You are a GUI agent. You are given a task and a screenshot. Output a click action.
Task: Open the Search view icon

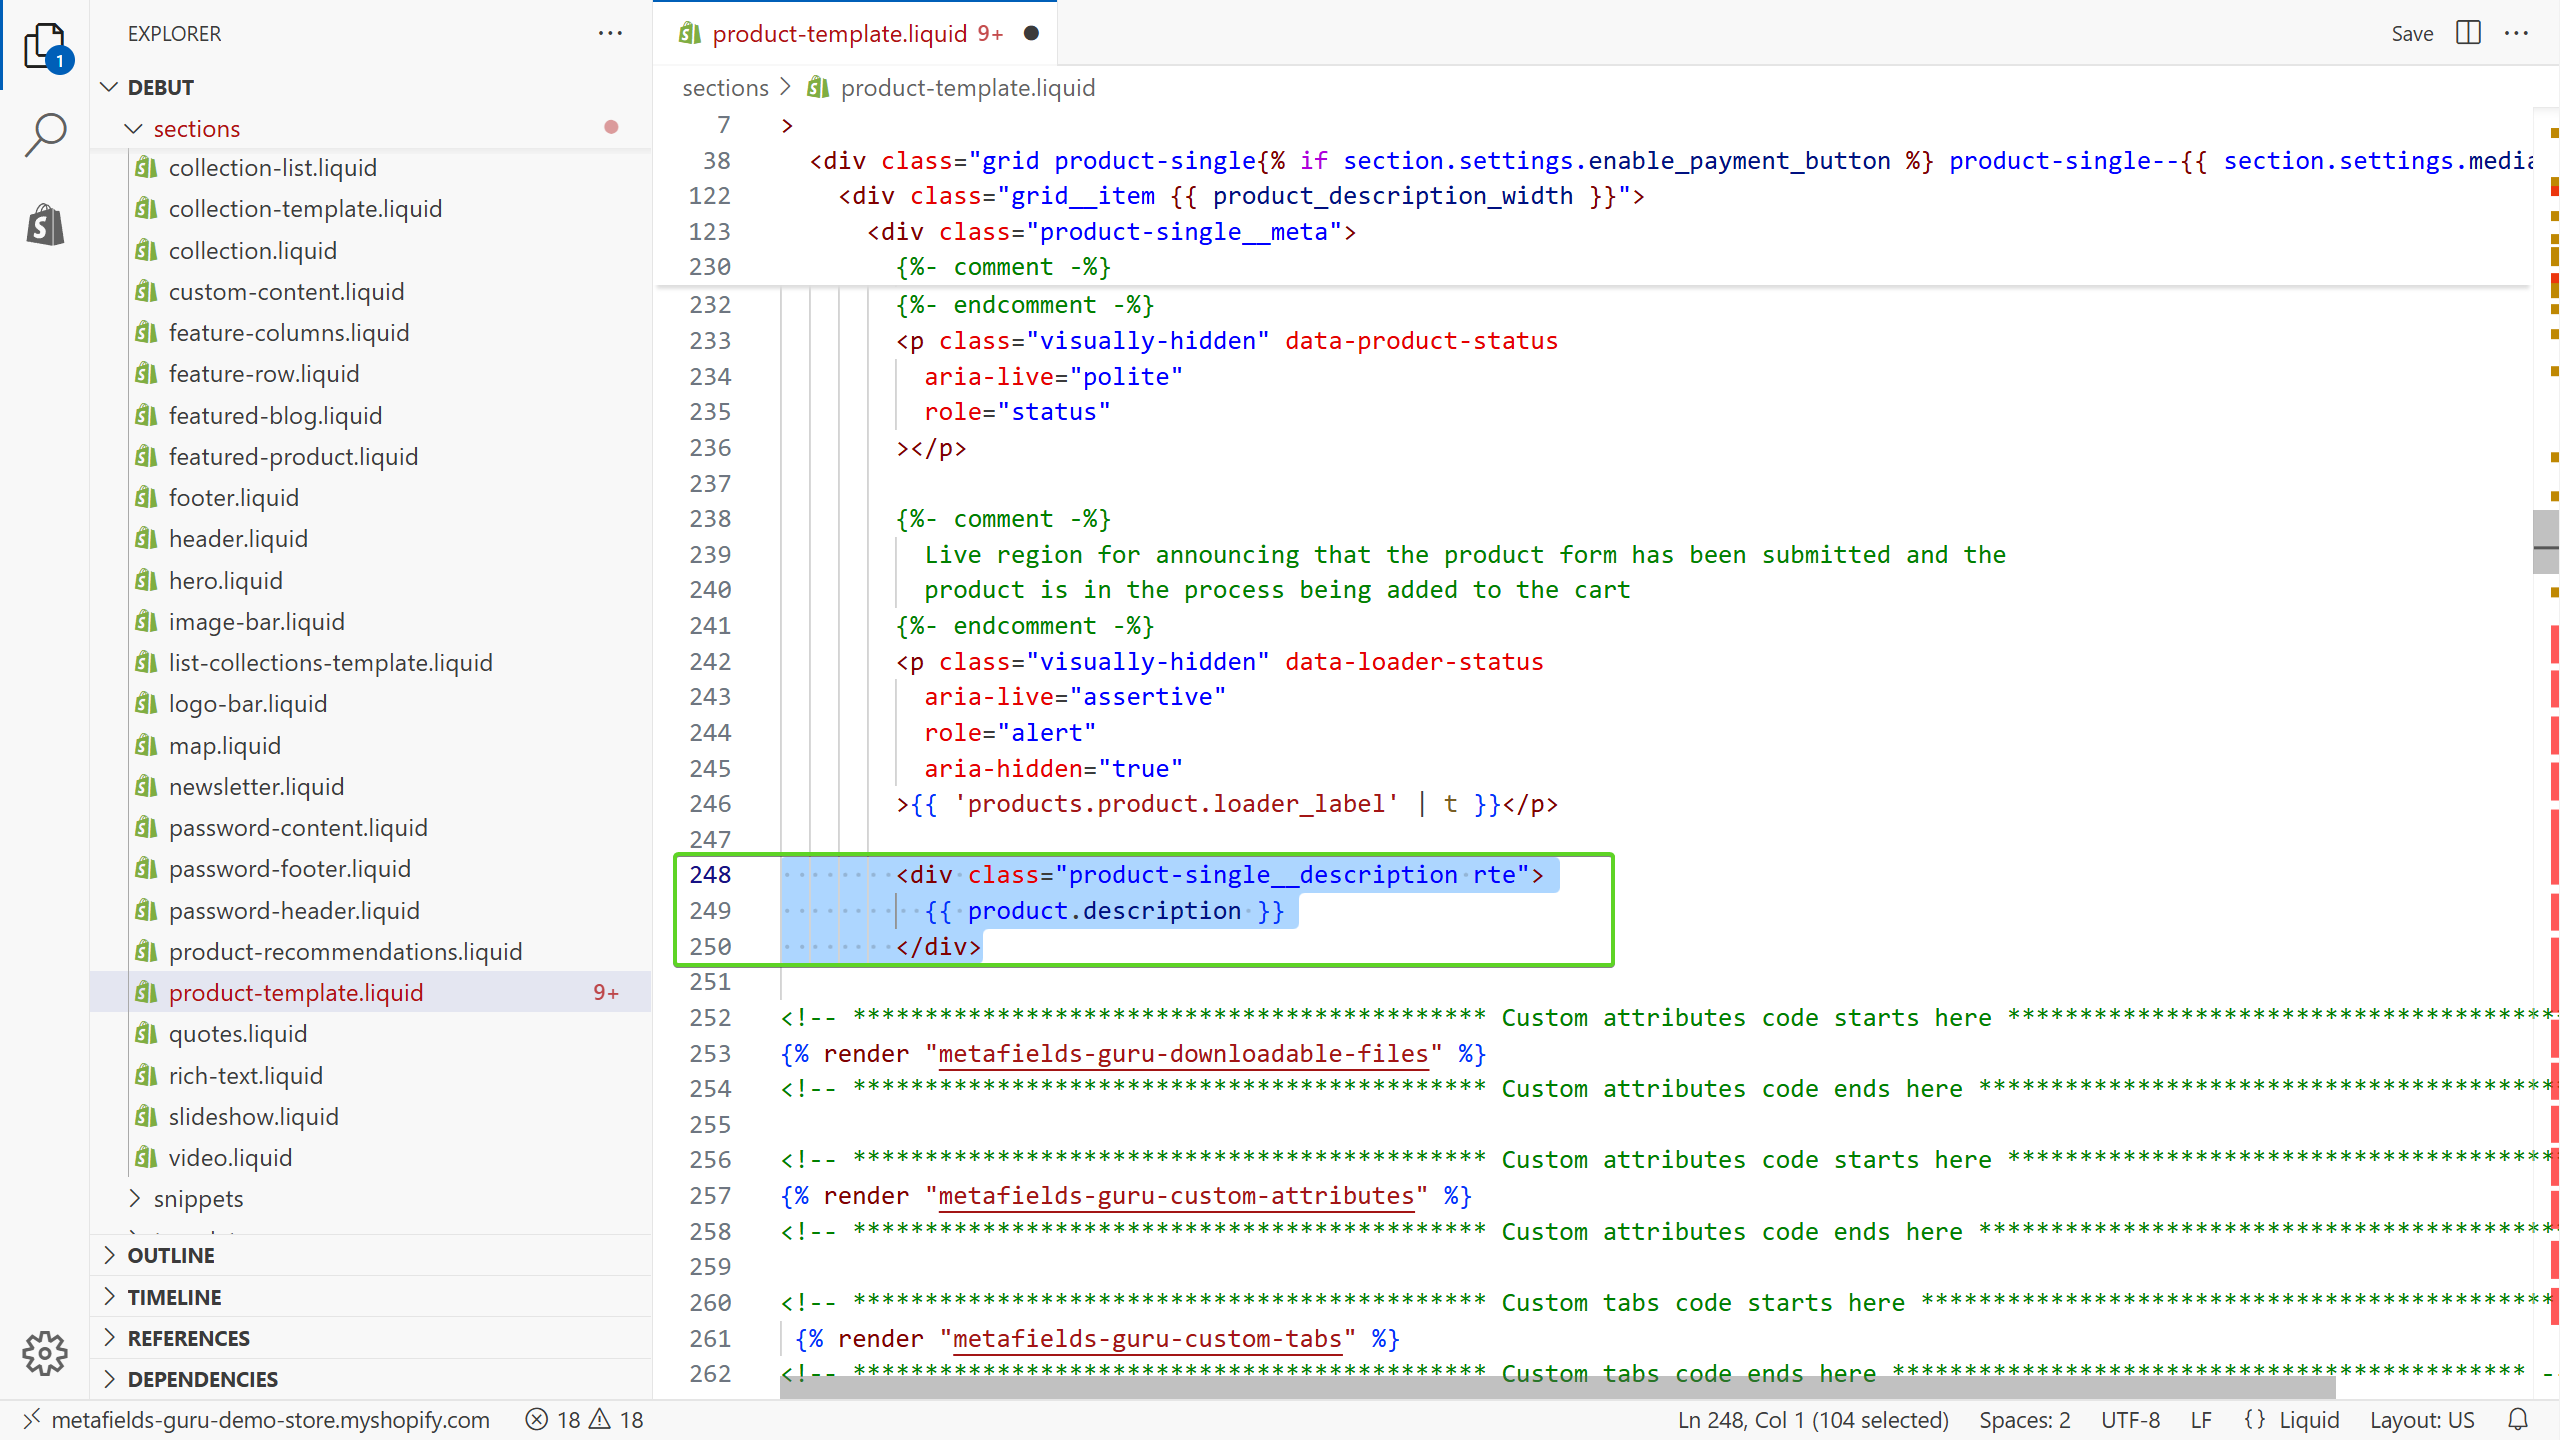(45, 135)
